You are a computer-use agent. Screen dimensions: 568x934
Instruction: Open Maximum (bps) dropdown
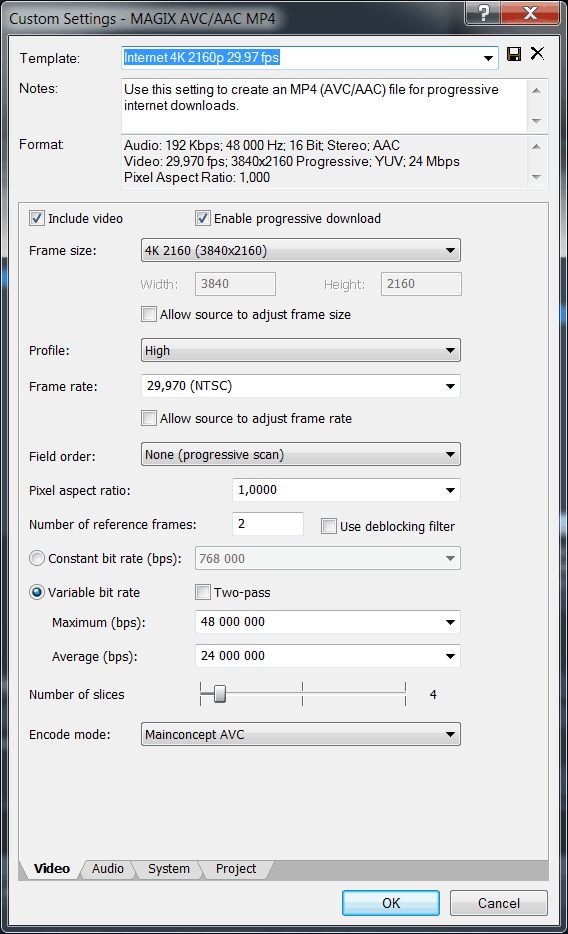[450, 622]
